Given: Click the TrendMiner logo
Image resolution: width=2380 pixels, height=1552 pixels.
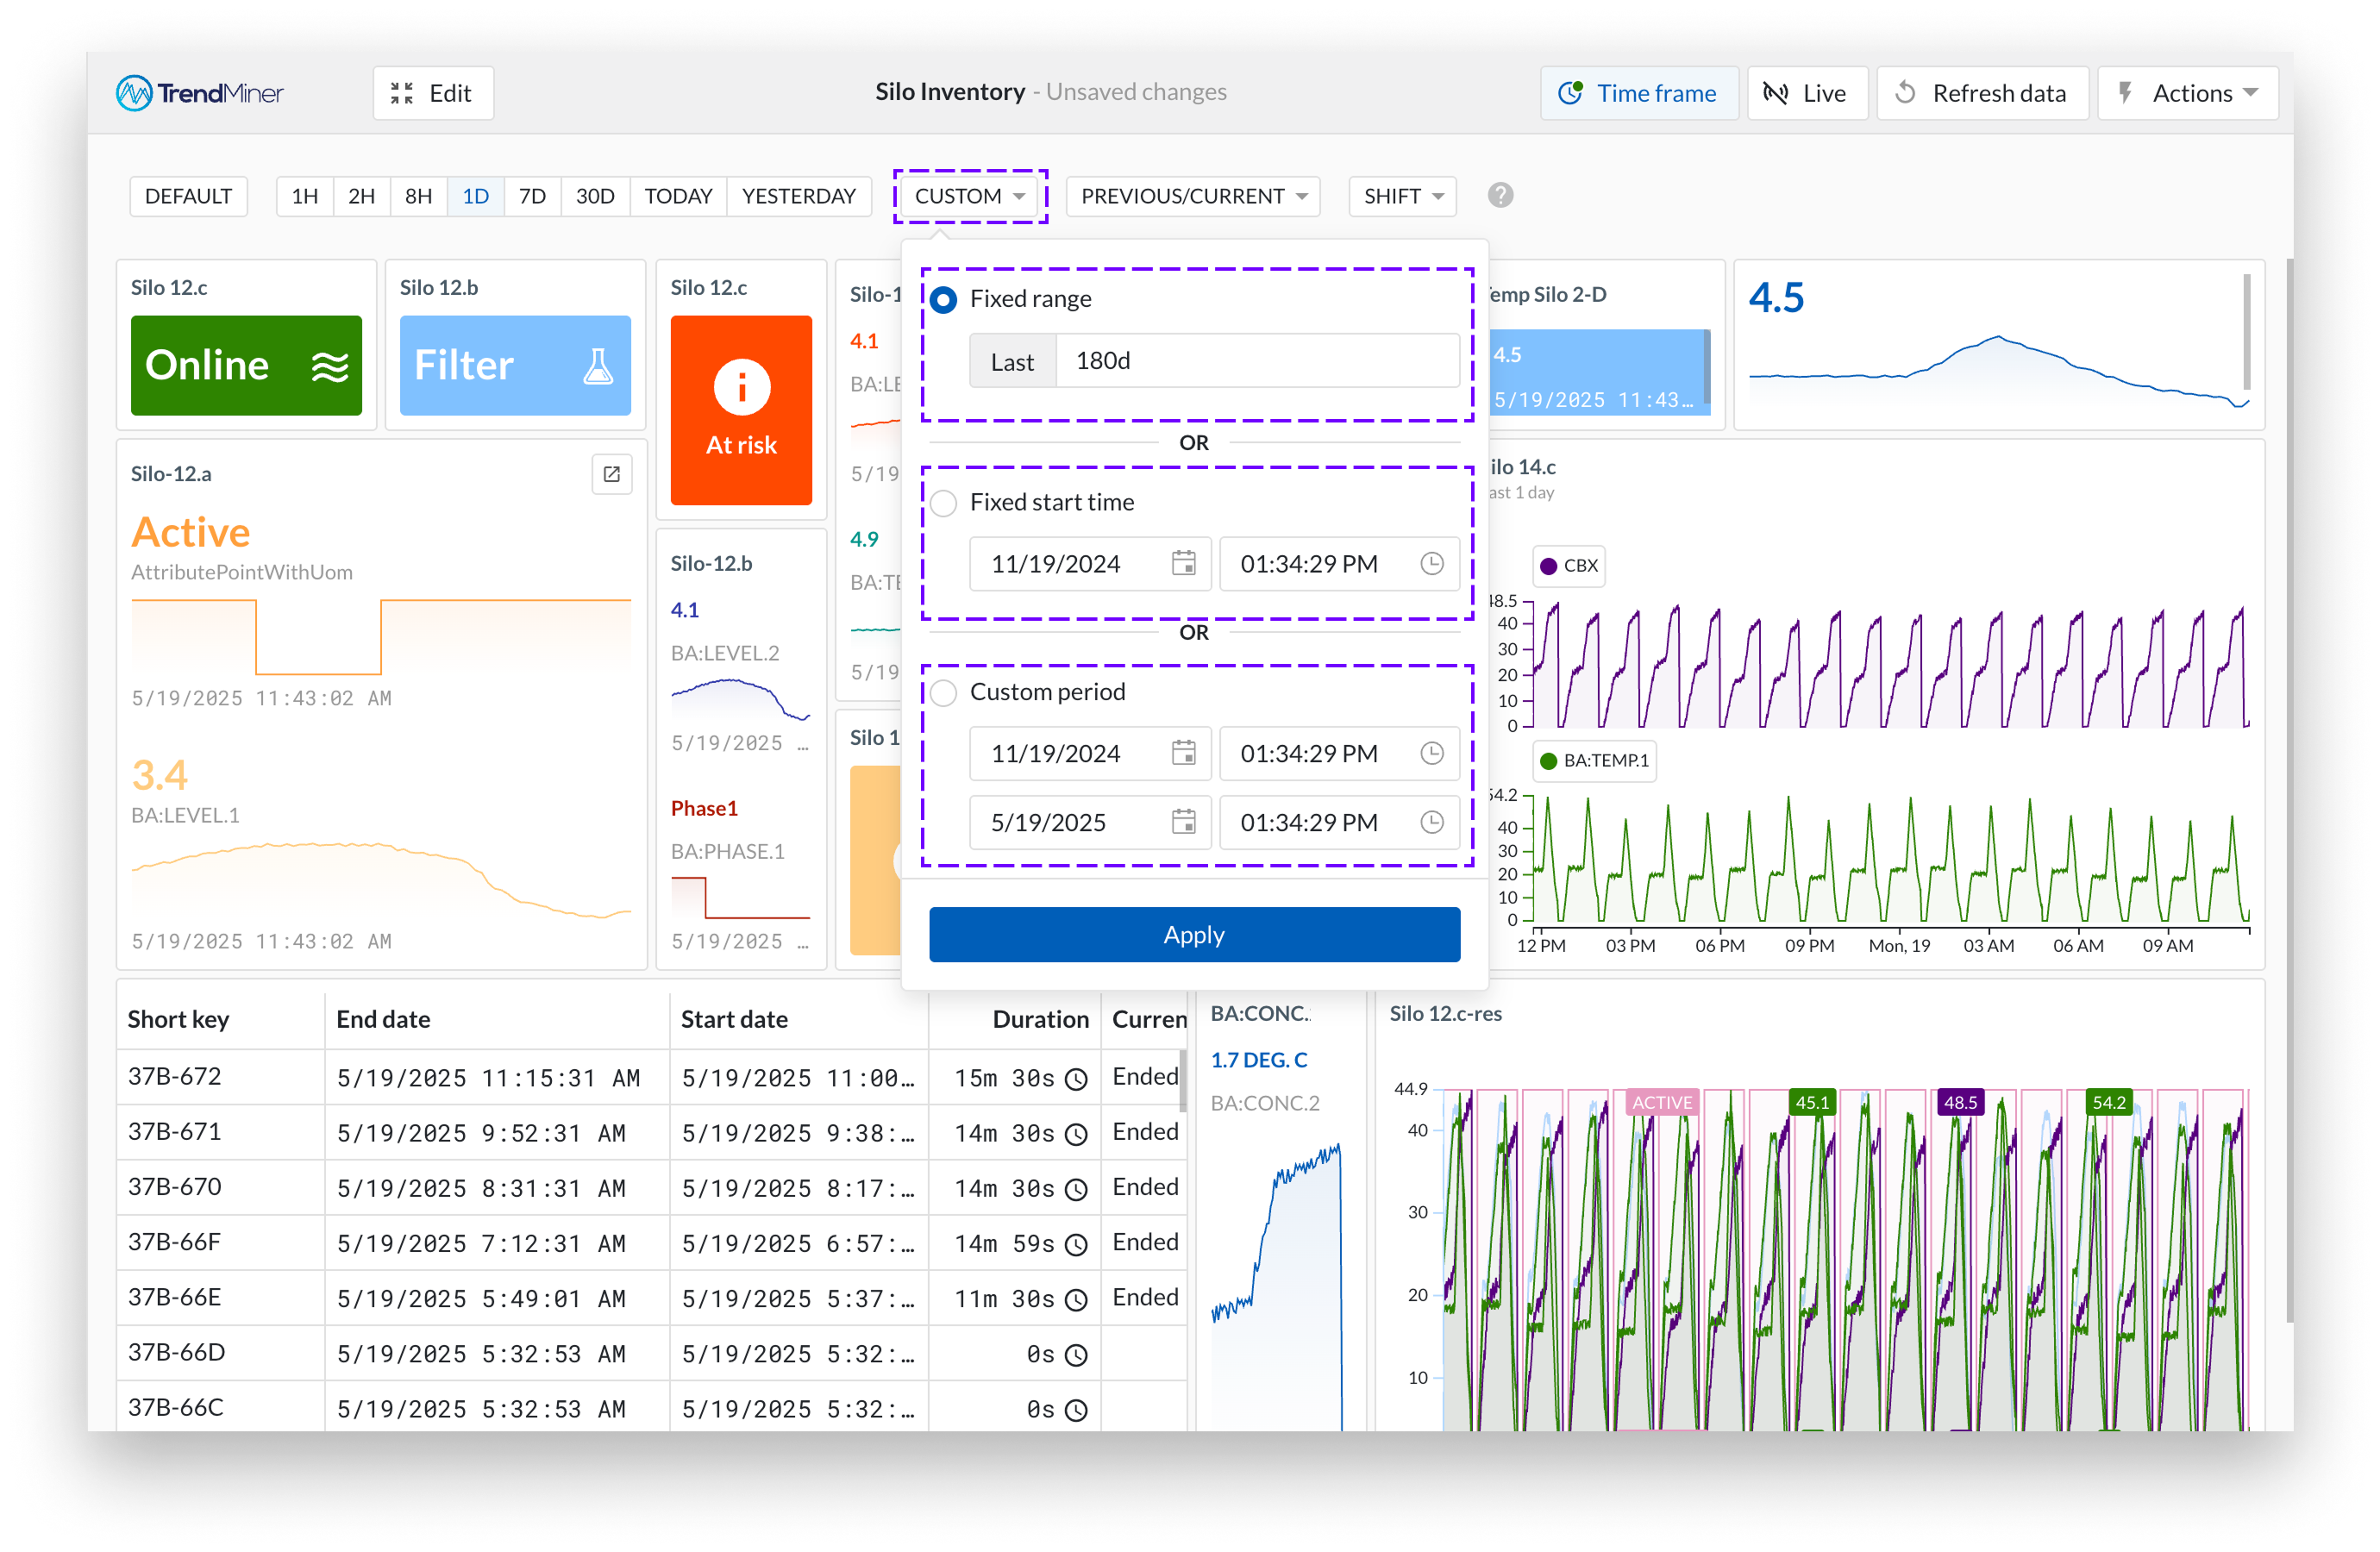Looking at the screenshot, I should (200, 93).
